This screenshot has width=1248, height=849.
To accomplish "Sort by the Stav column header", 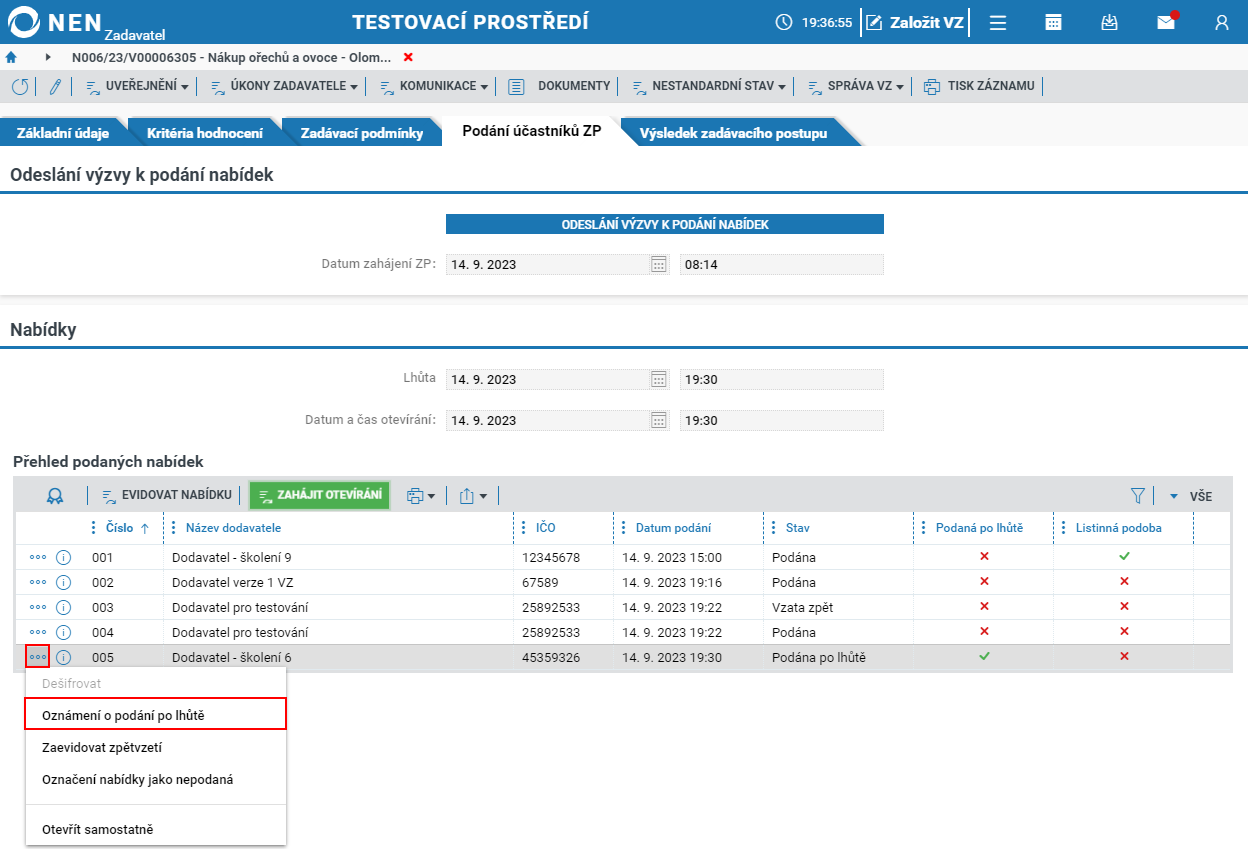I will click(798, 528).
